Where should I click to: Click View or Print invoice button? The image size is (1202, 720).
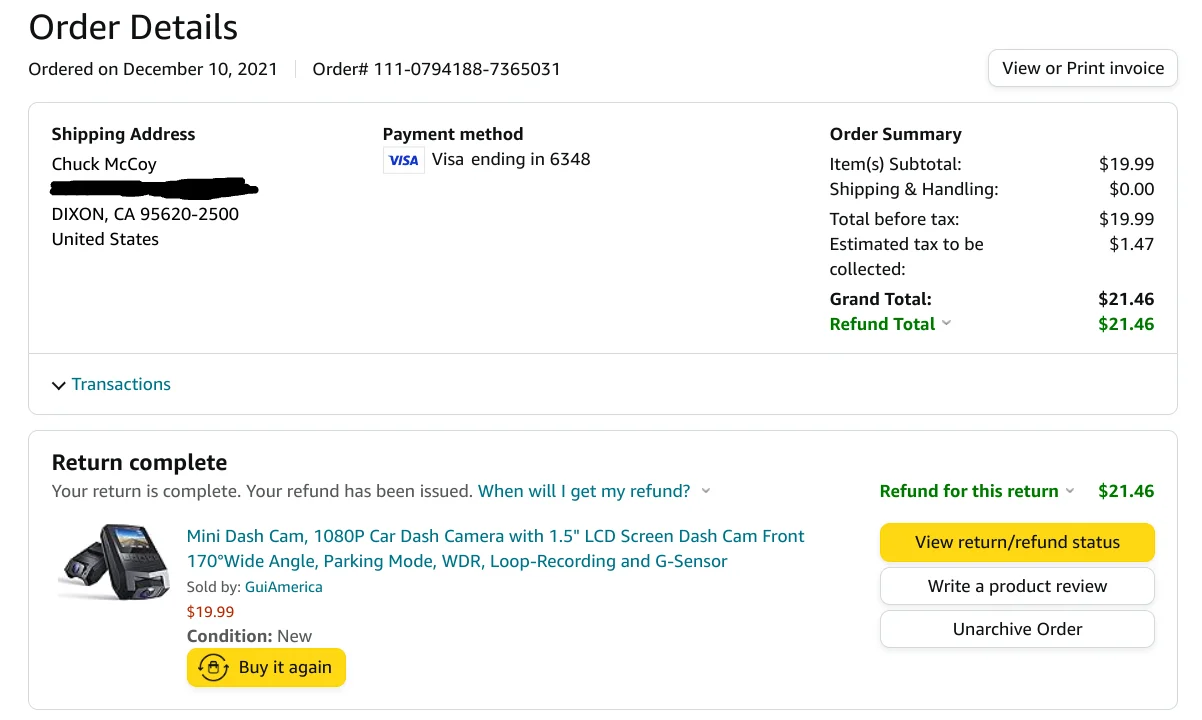[1082, 69]
